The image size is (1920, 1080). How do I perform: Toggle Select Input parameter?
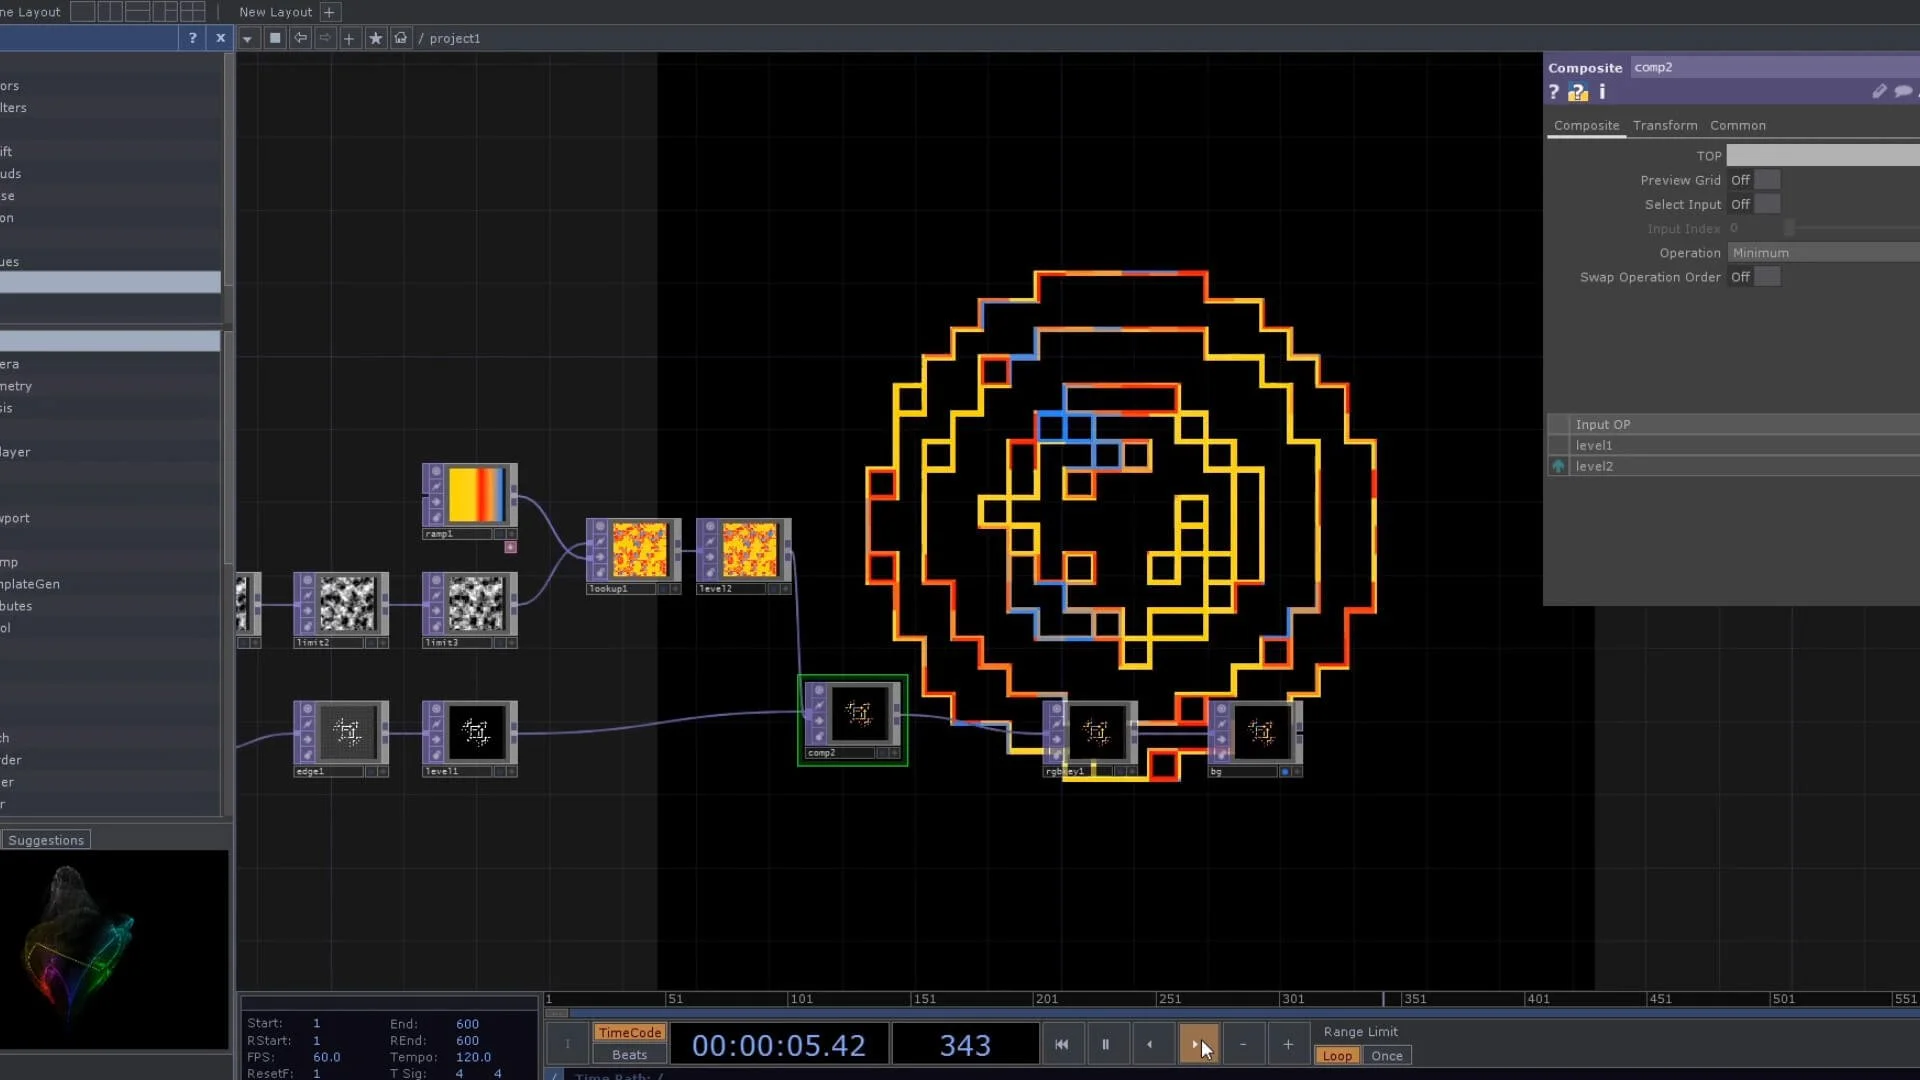pyautogui.click(x=1766, y=204)
